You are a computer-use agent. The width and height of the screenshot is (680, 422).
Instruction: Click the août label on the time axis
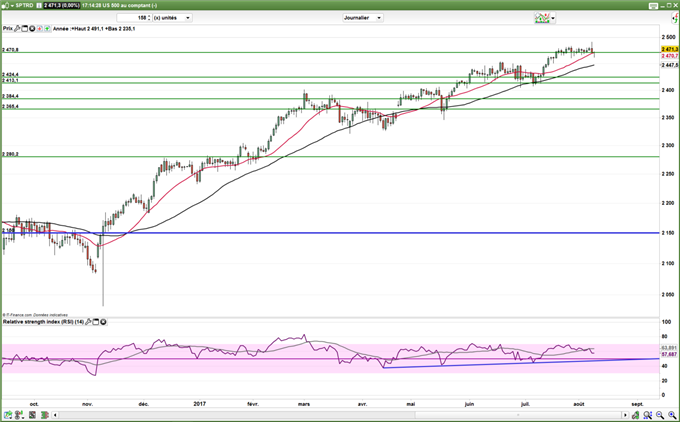pyautogui.click(x=579, y=404)
